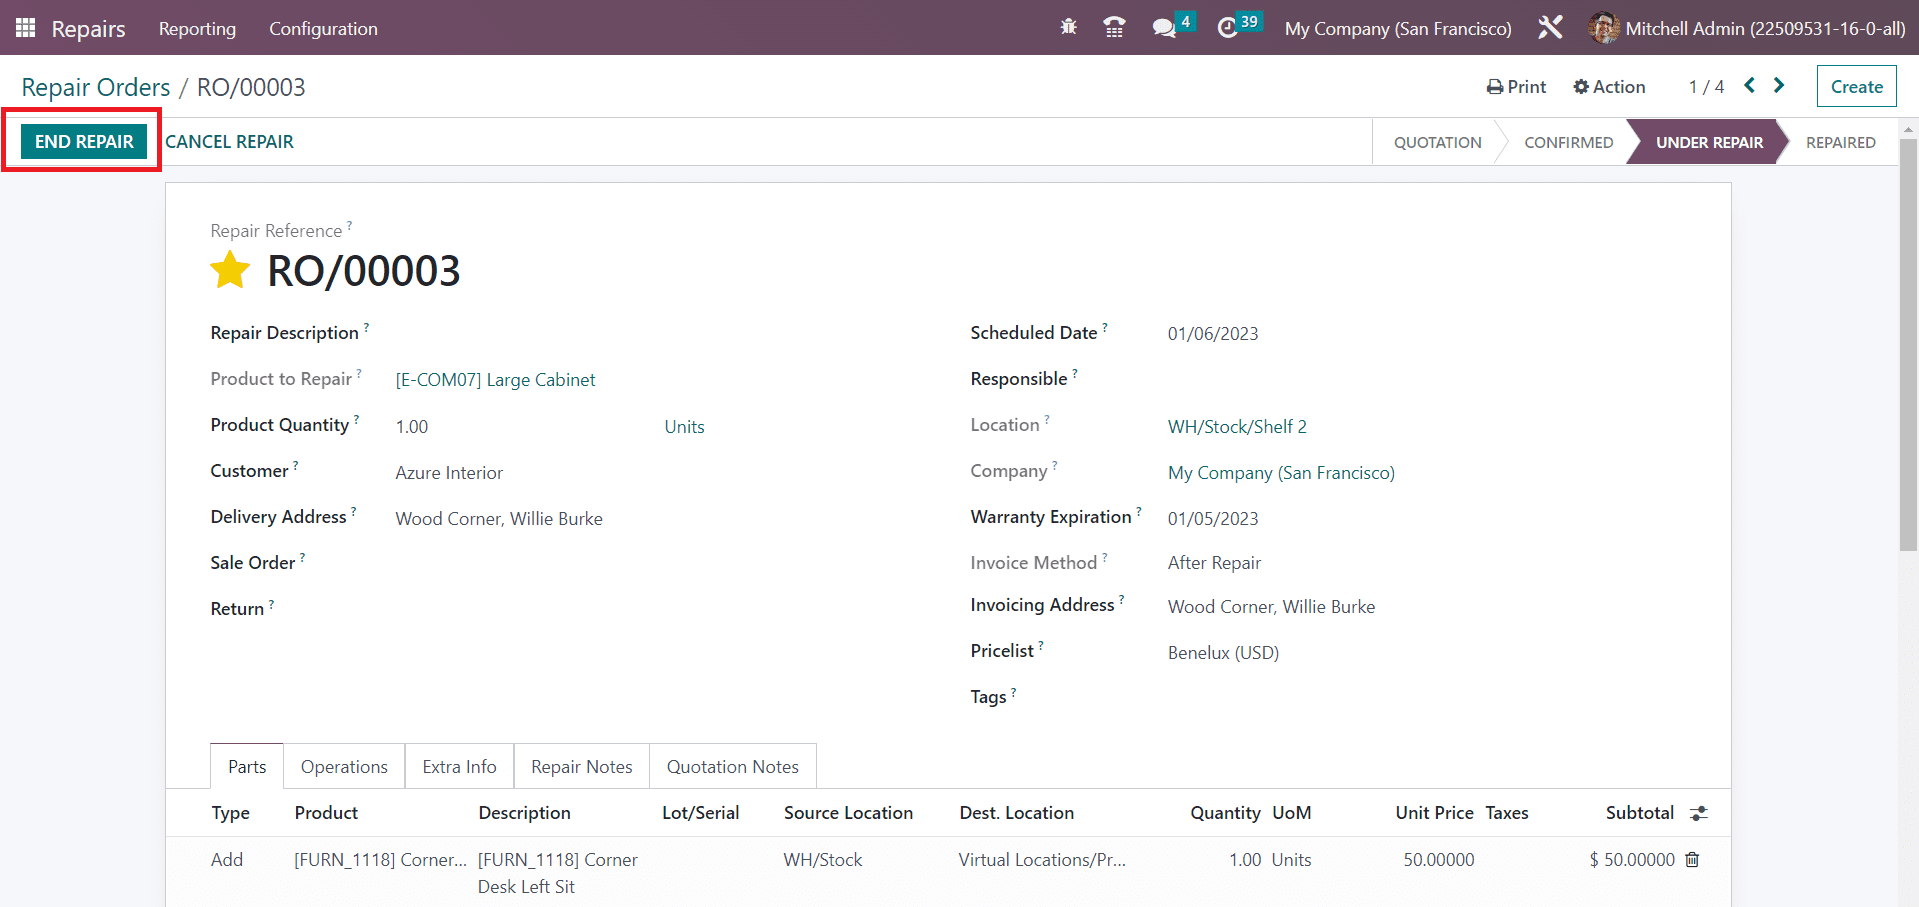This screenshot has height=907, width=1919.
Task: Click the Scheduled Date 01/06/2023 field
Action: pyautogui.click(x=1213, y=334)
